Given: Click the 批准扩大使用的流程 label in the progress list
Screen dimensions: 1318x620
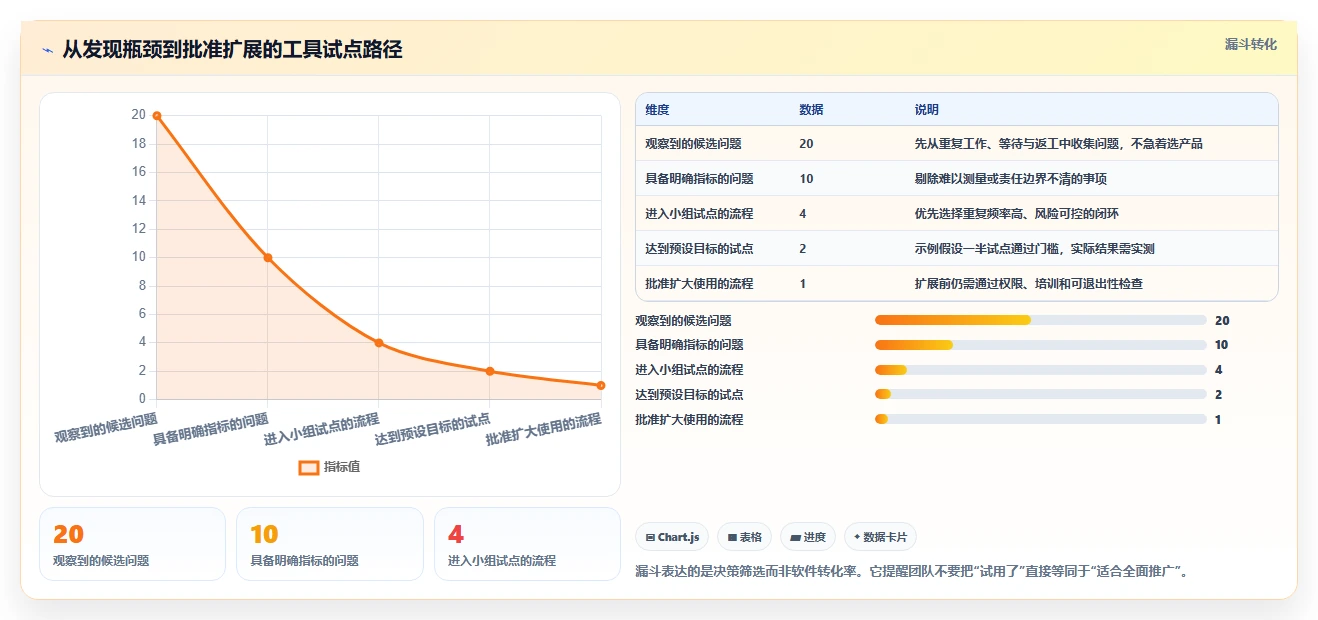Looking at the screenshot, I should 689,420.
